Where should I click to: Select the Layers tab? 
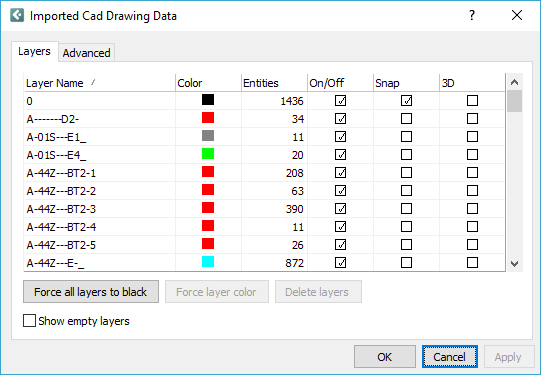click(35, 51)
